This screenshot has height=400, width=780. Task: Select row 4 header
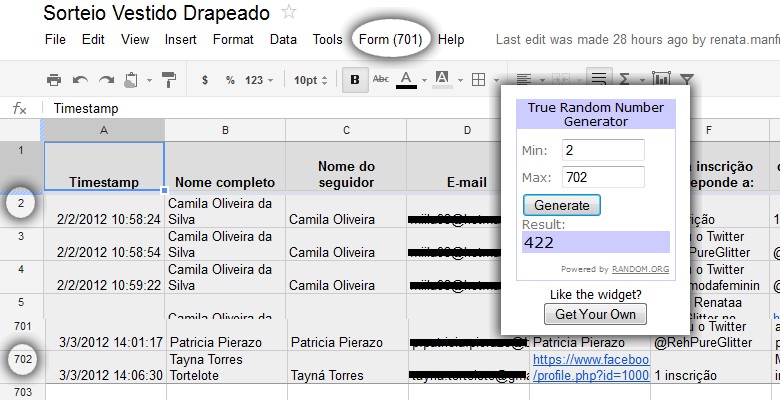pyautogui.click(x=21, y=277)
